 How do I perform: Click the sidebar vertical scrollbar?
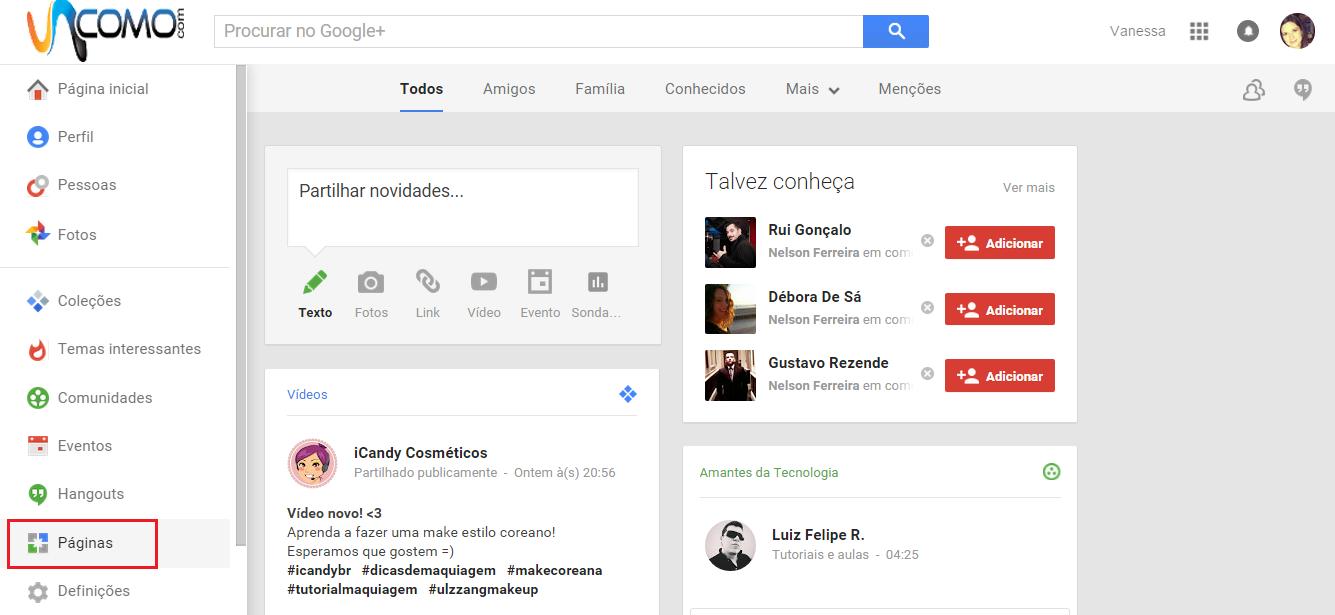[x=240, y=300]
